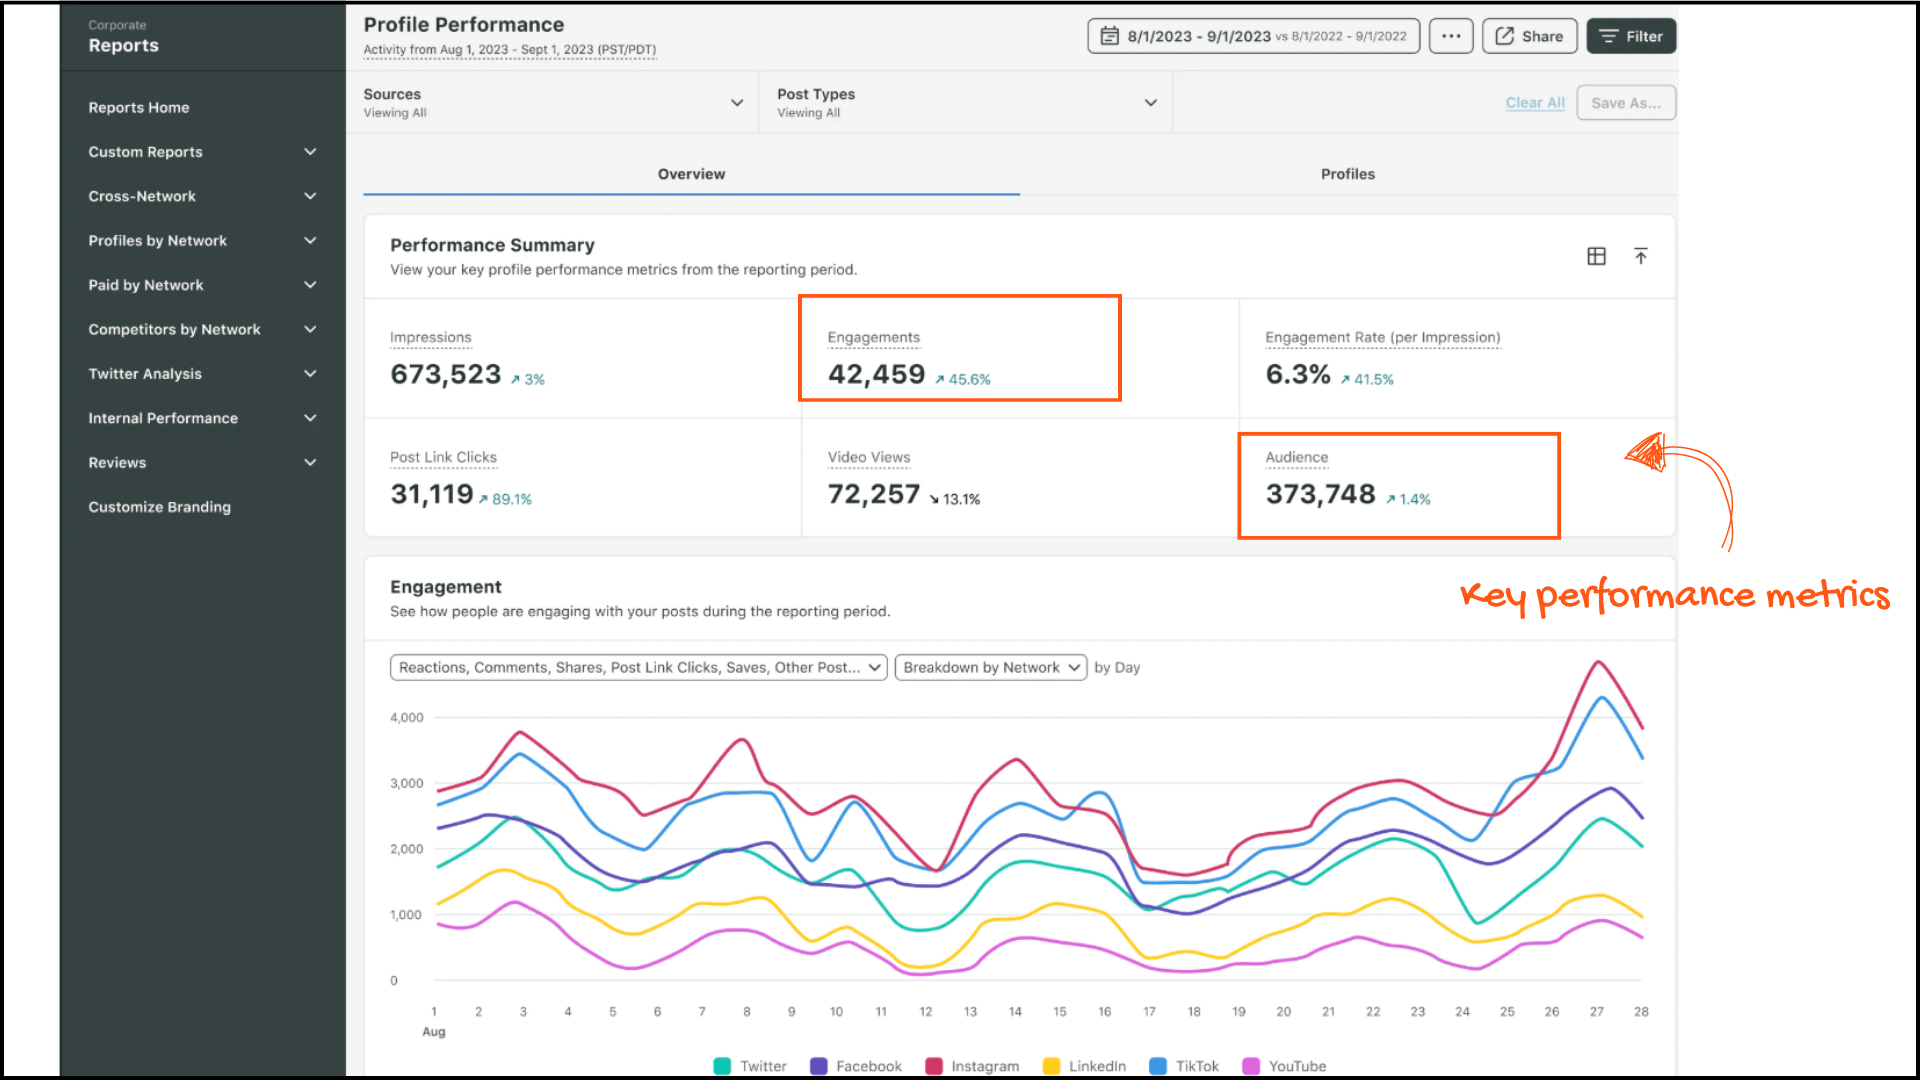This screenshot has width=1920, height=1080.
Task: Open the more options ellipsis menu
Action: (1451, 36)
